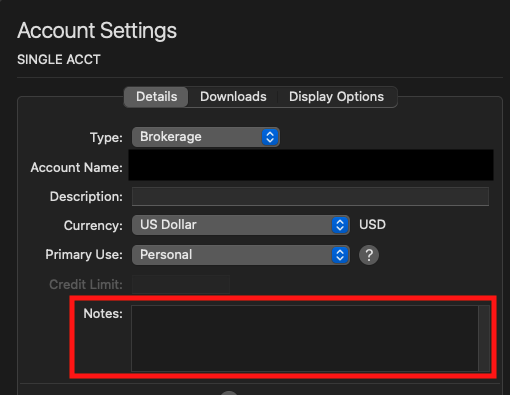Click the SINGLE ACCT subtitle text
Viewport: 510px width, 395px height.
click(59, 60)
